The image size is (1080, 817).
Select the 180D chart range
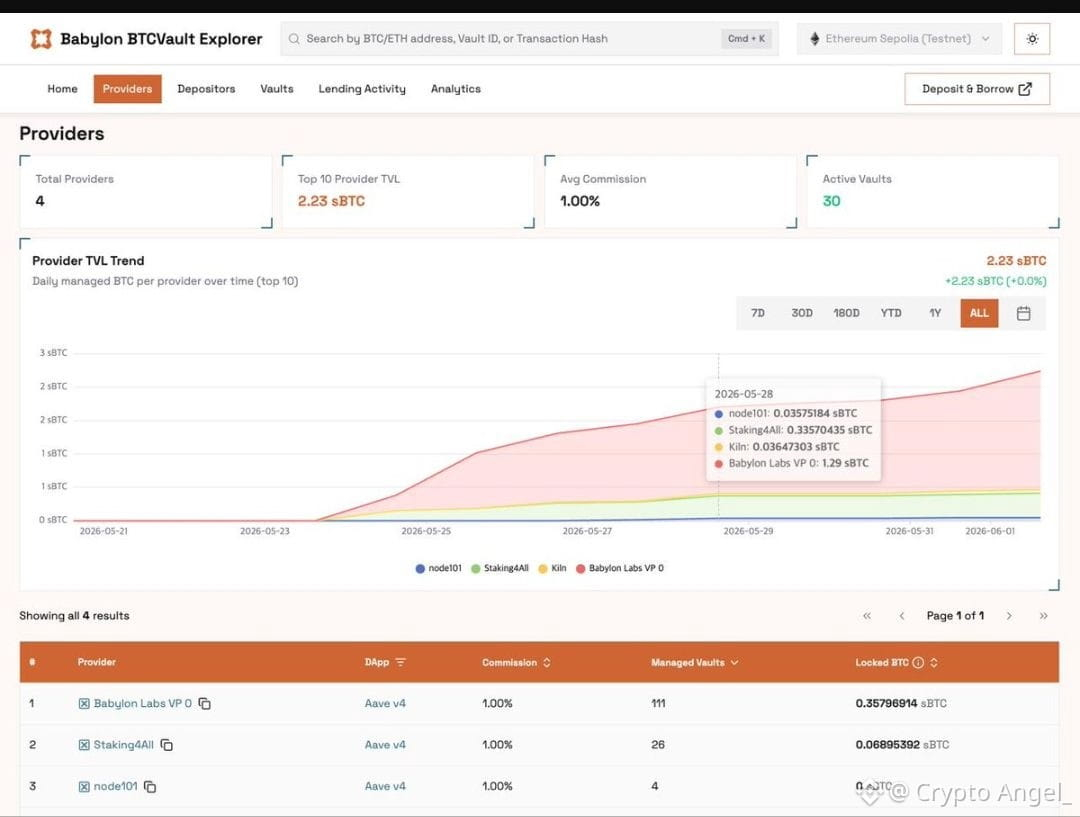tap(847, 313)
